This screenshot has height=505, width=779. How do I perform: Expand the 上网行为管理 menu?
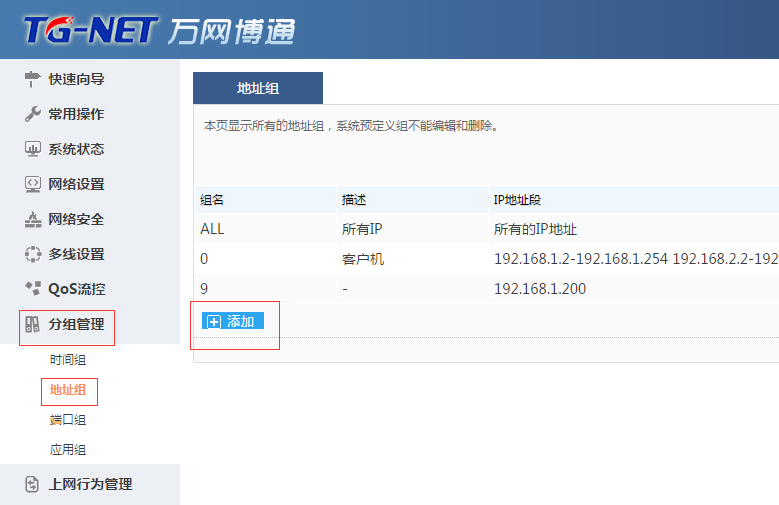coord(90,484)
